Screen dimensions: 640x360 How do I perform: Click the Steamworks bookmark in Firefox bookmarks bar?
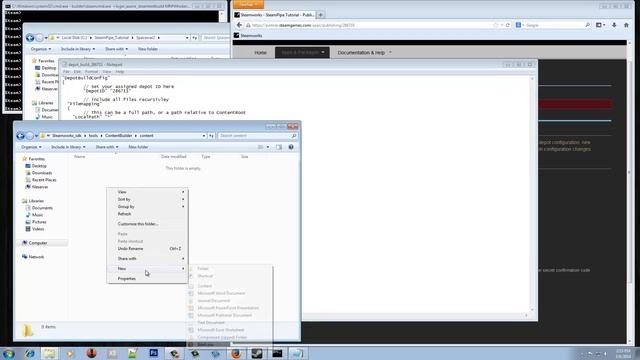[x=248, y=36]
